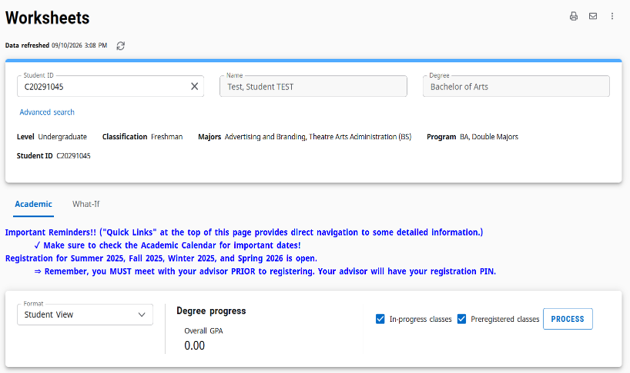
Task: Select the Classification Freshman text
Action: (142, 137)
